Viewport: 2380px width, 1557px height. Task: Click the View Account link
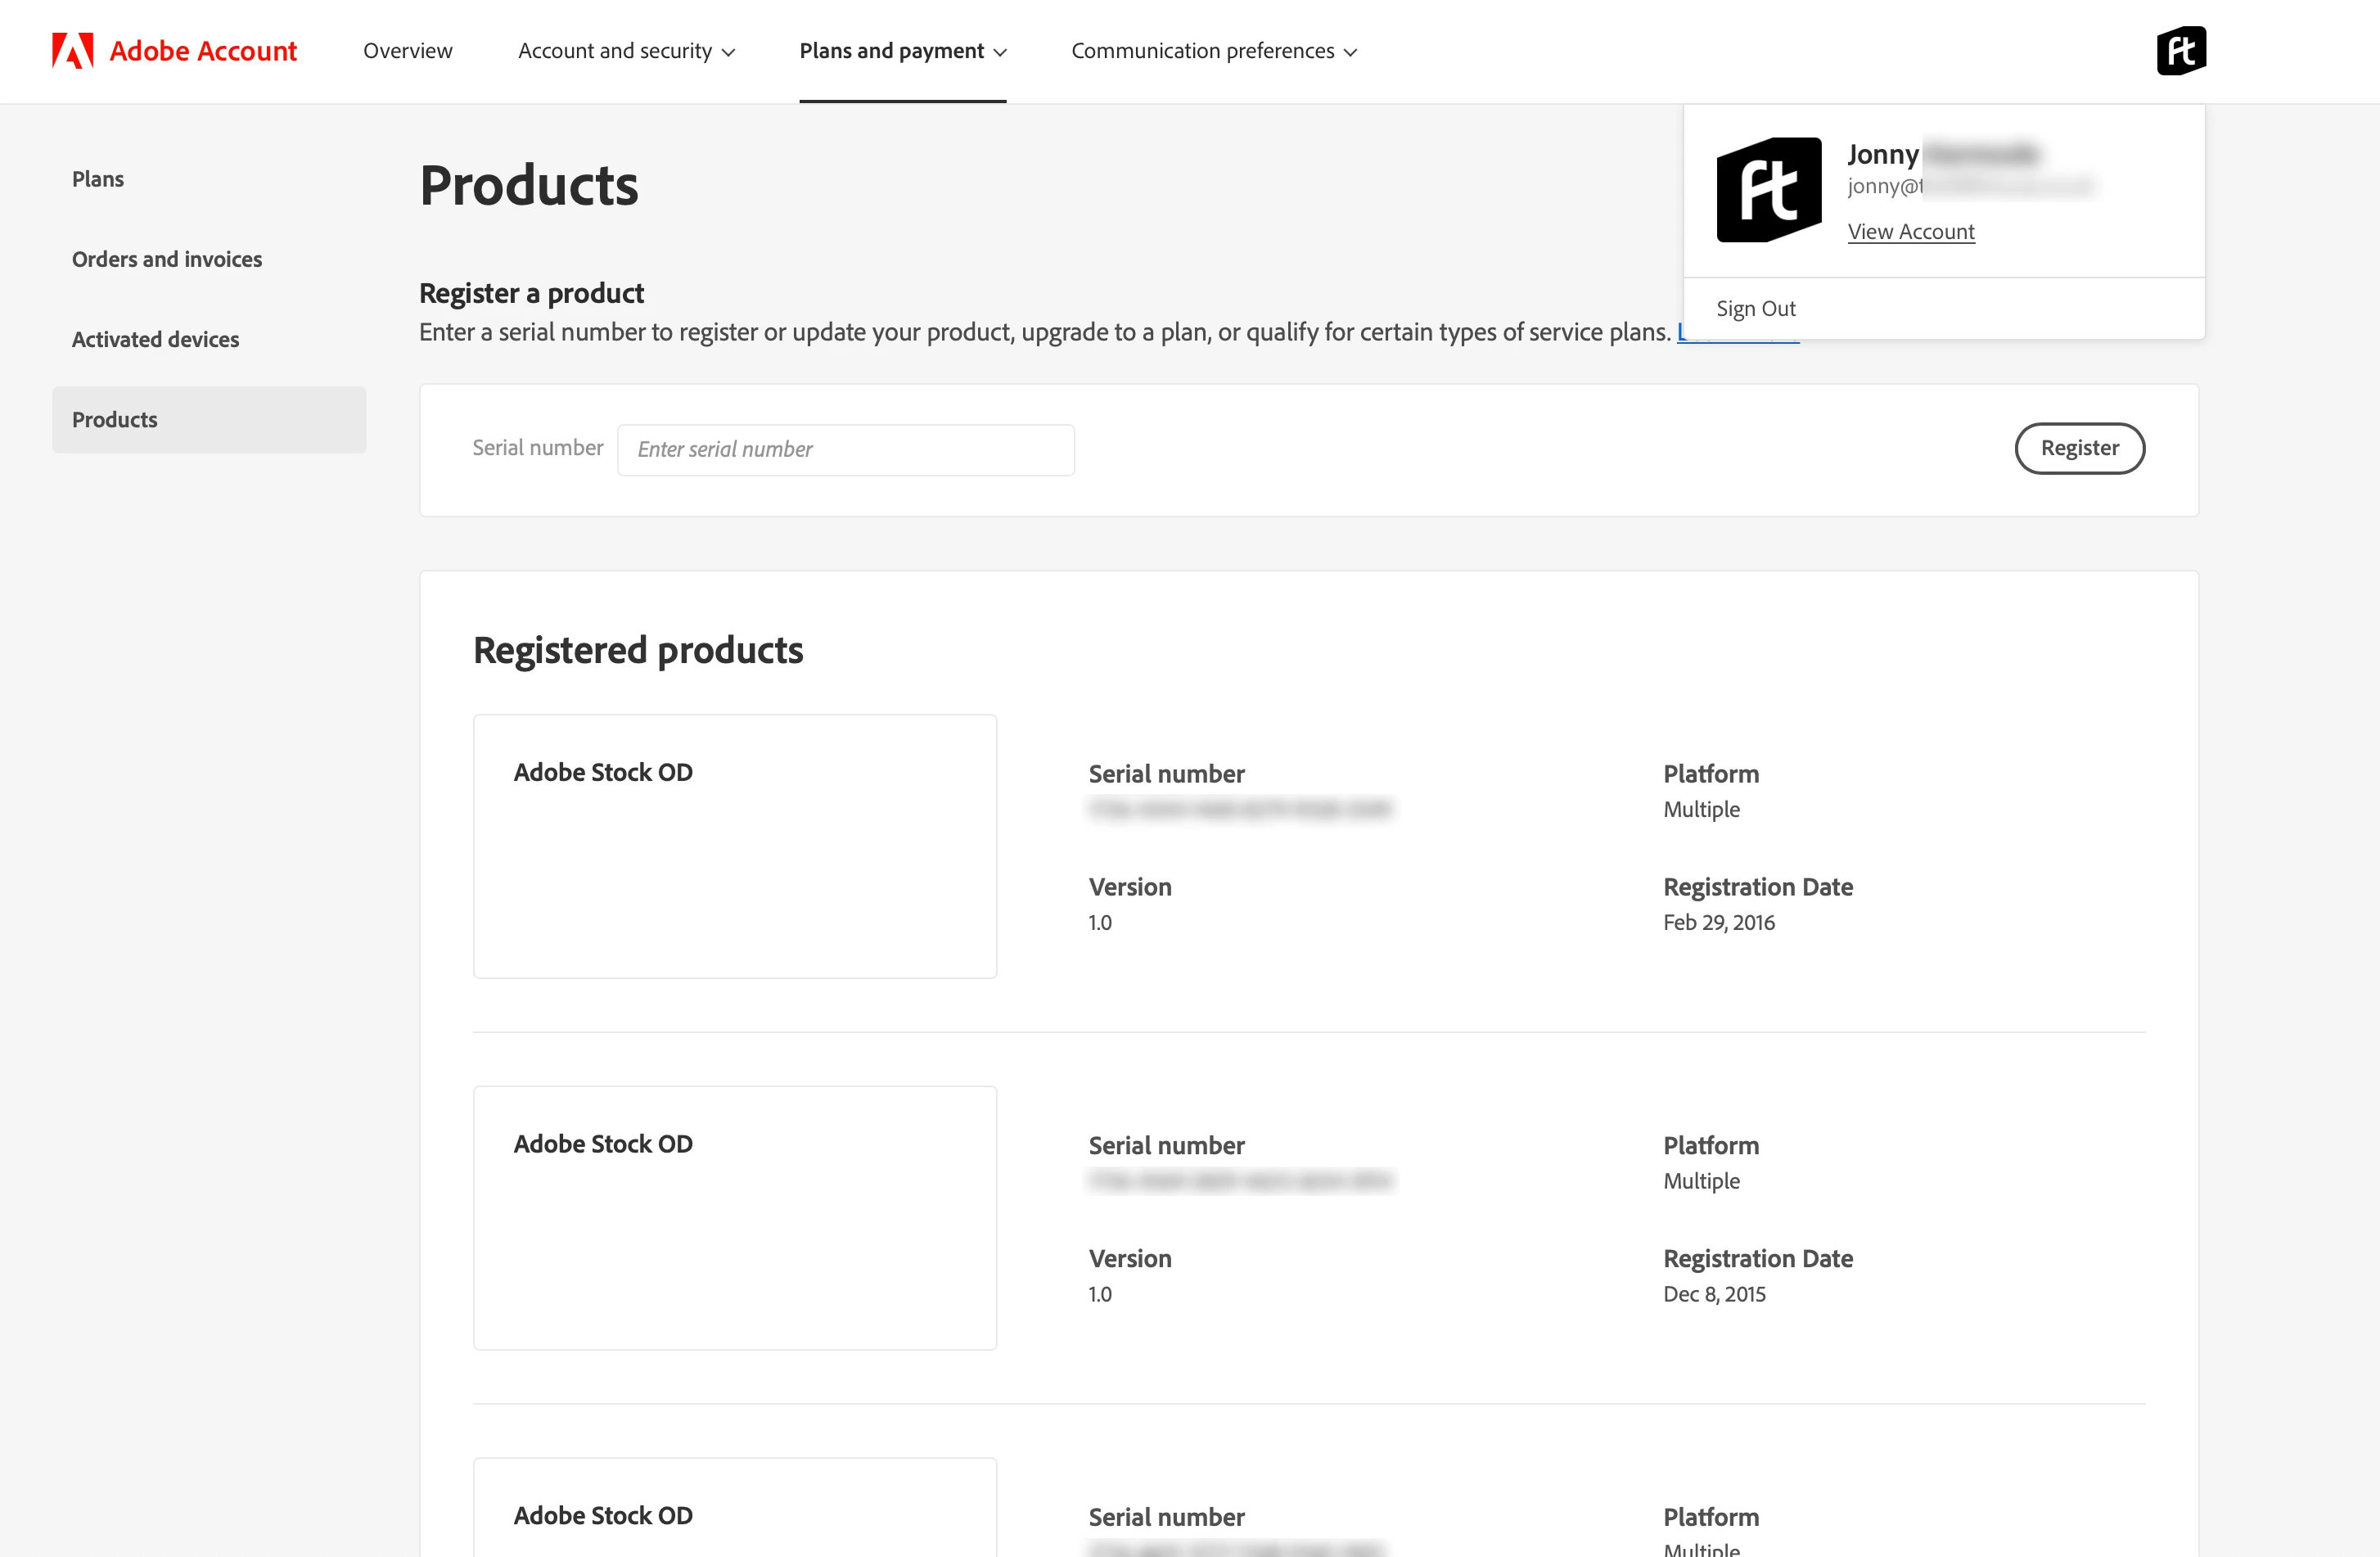(1910, 232)
